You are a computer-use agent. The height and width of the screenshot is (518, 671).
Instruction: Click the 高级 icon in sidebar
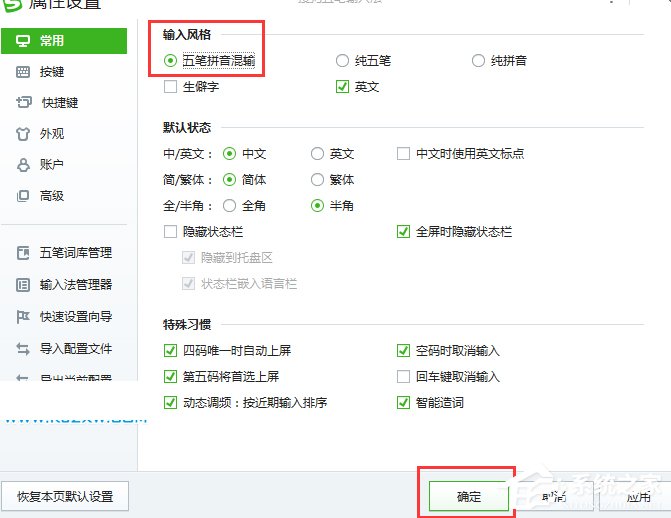(x=23, y=196)
